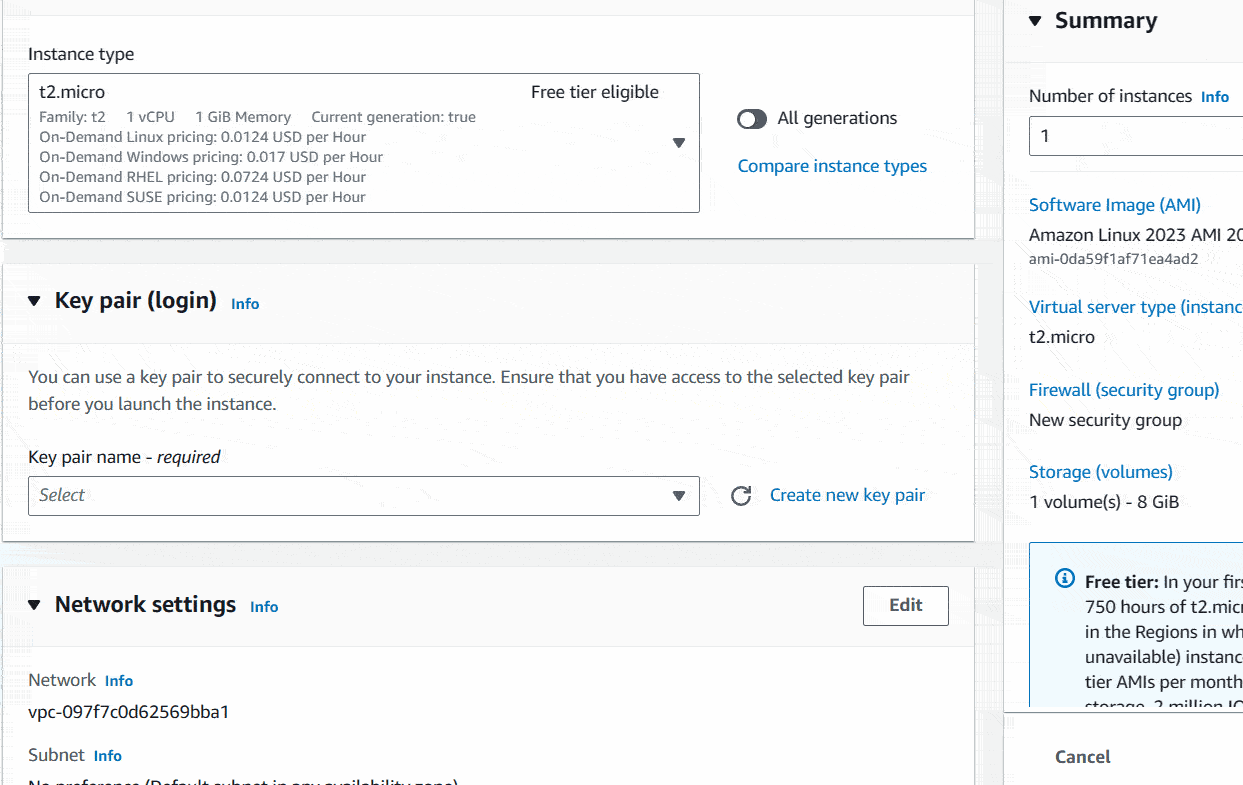
Task: Click the Number of instances input field
Action: pos(1136,136)
